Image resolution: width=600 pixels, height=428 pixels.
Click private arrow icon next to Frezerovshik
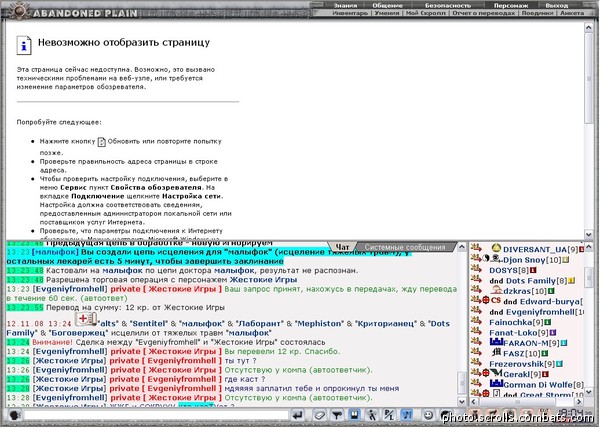476,362
